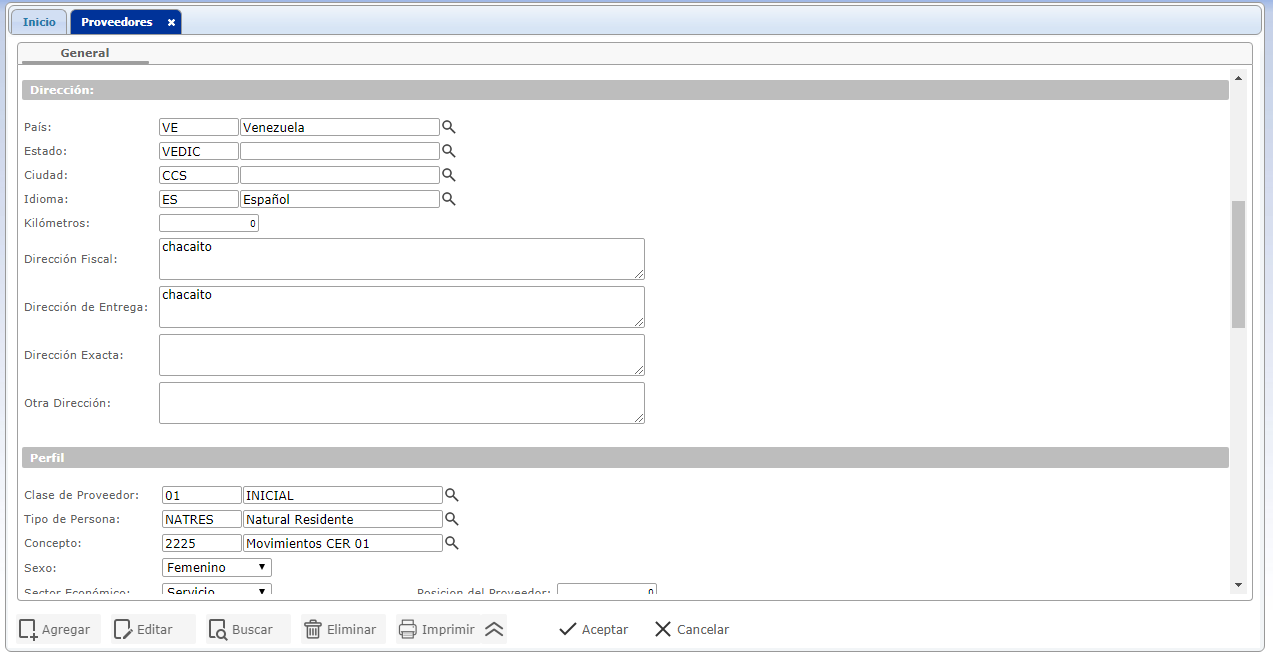Select the General tab
The width and height of the screenshot is (1273, 658).
pos(85,53)
